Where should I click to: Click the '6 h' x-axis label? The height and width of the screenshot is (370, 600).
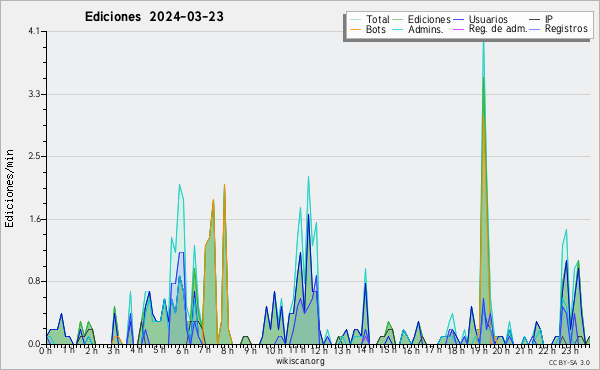pyautogui.click(x=182, y=350)
